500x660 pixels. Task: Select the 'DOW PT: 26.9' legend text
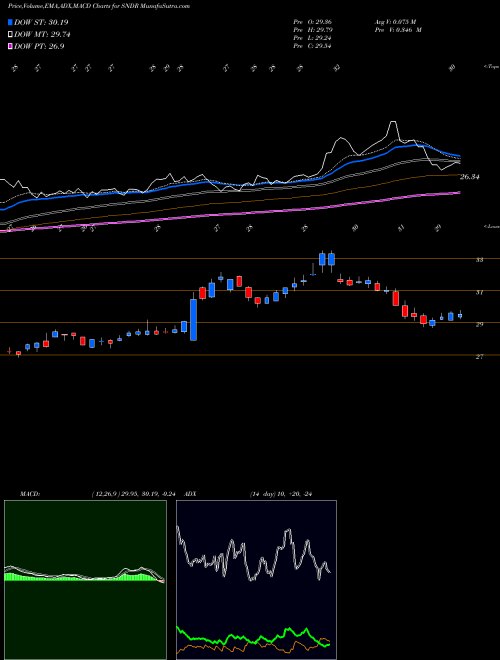[x=39, y=46]
